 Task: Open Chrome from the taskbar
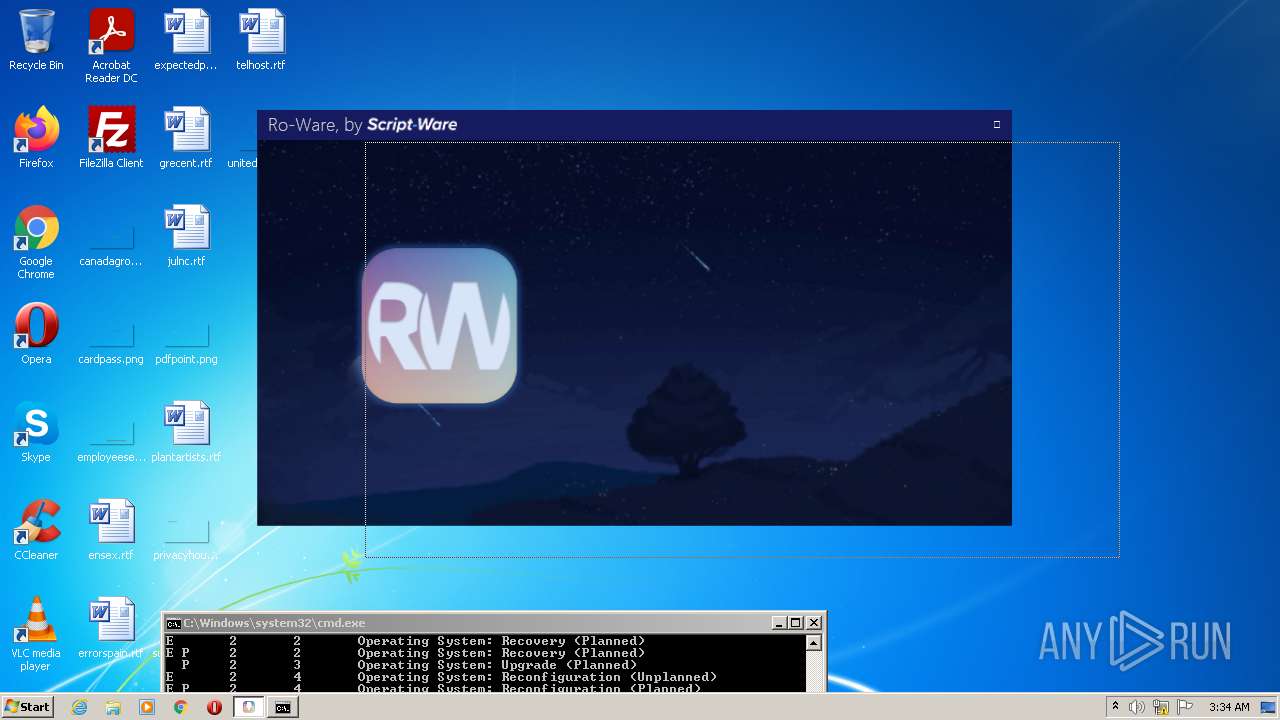click(181, 707)
